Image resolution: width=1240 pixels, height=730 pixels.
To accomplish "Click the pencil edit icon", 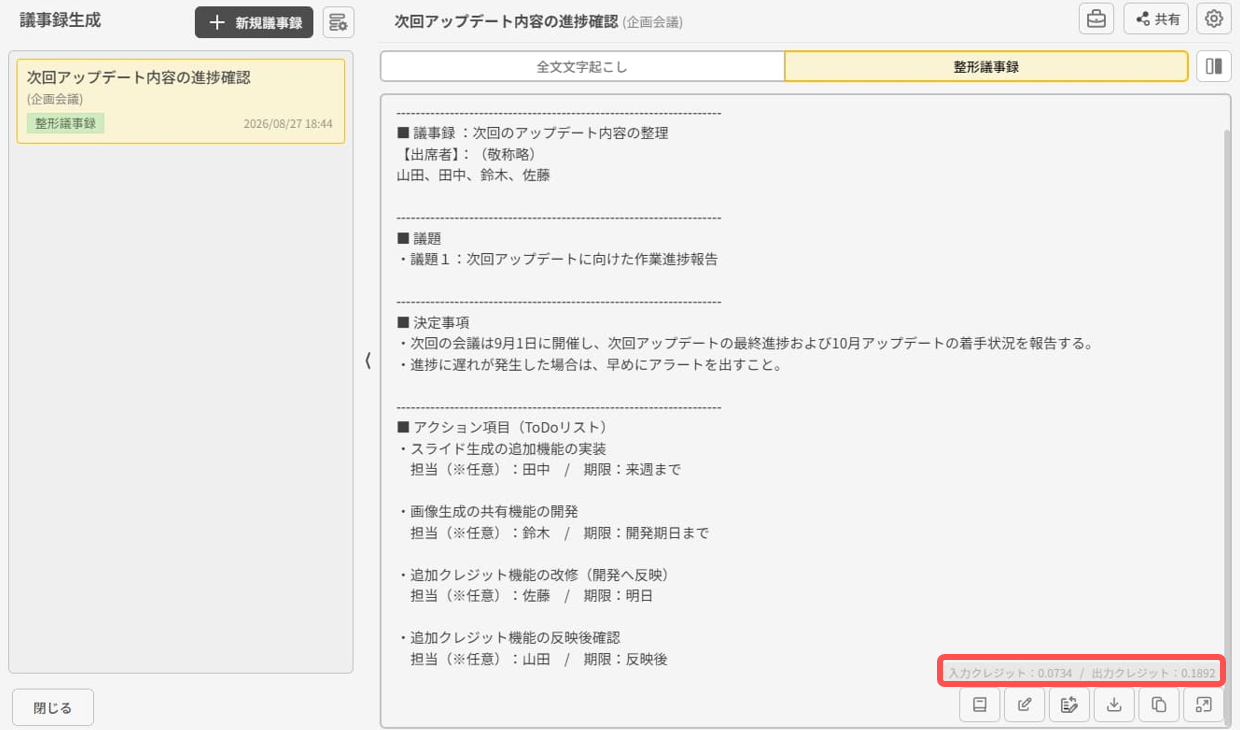I will click(x=1024, y=705).
